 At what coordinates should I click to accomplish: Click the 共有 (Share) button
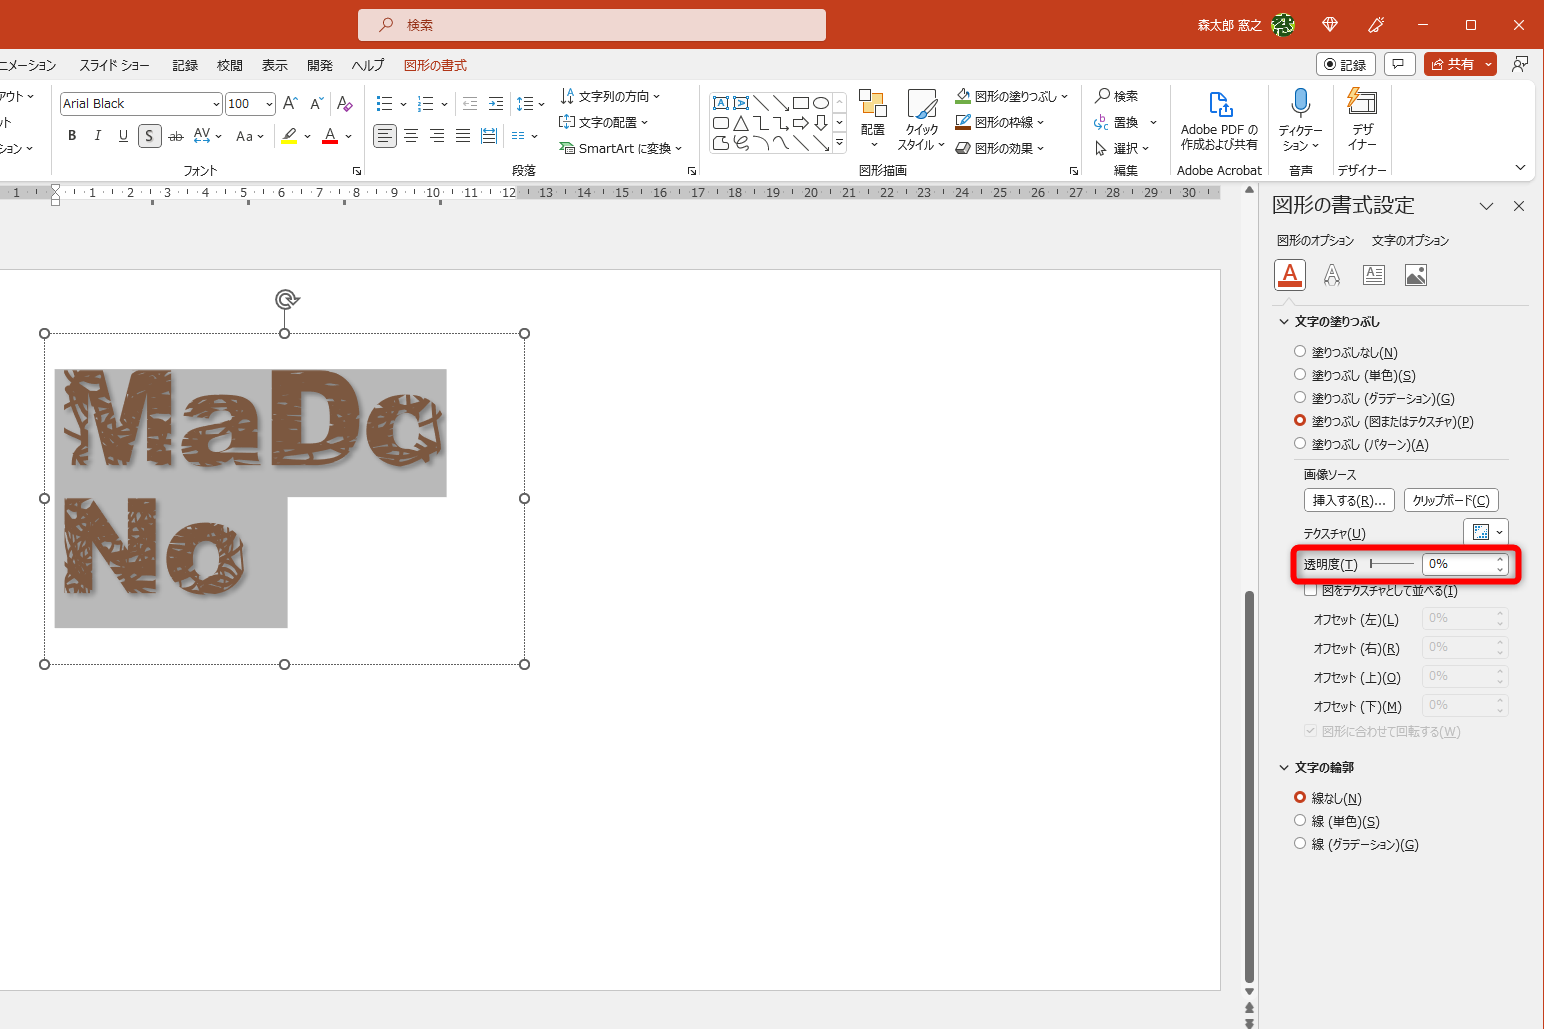[1452, 64]
